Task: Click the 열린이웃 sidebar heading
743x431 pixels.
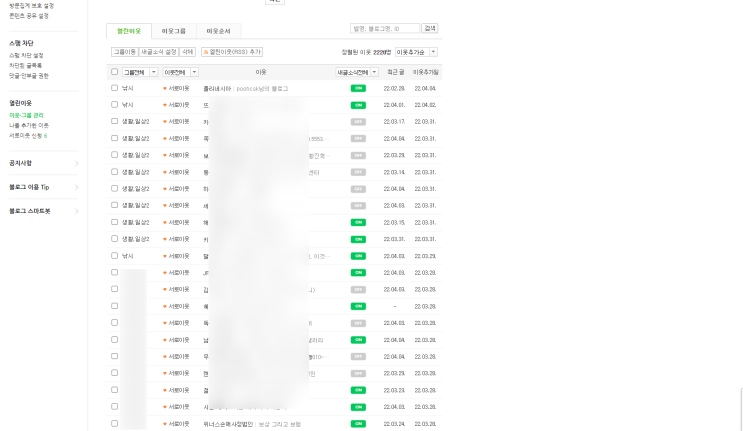Action: pyautogui.click(x=20, y=103)
